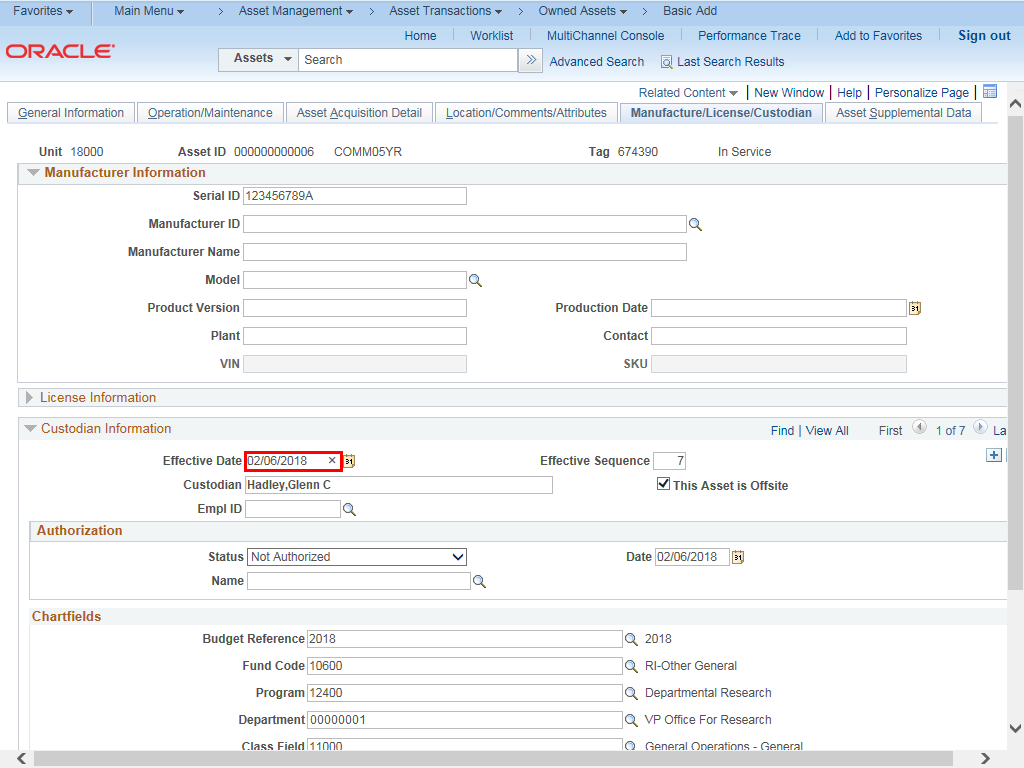Click the Fund Code lookup icon
The height and width of the screenshot is (768, 1024).
coord(631,666)
